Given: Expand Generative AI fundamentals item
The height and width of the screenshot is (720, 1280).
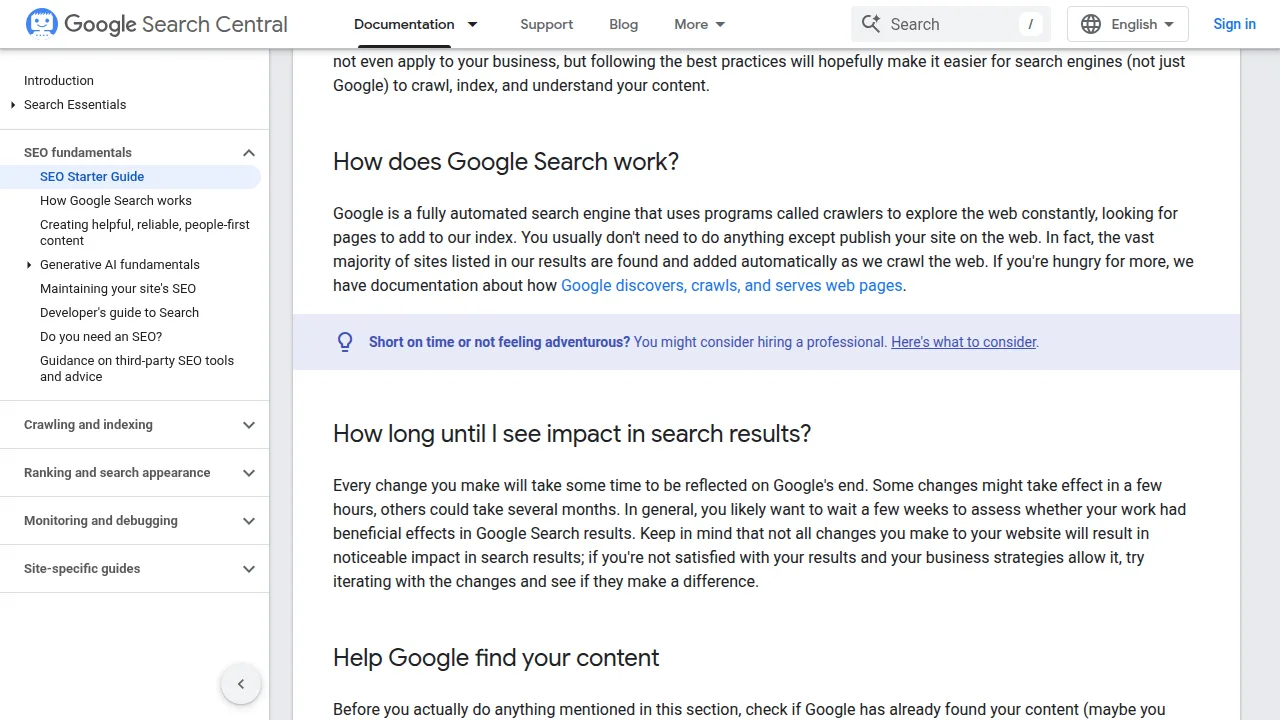Looking at the screenshot, I should click(x=29, y=264).
